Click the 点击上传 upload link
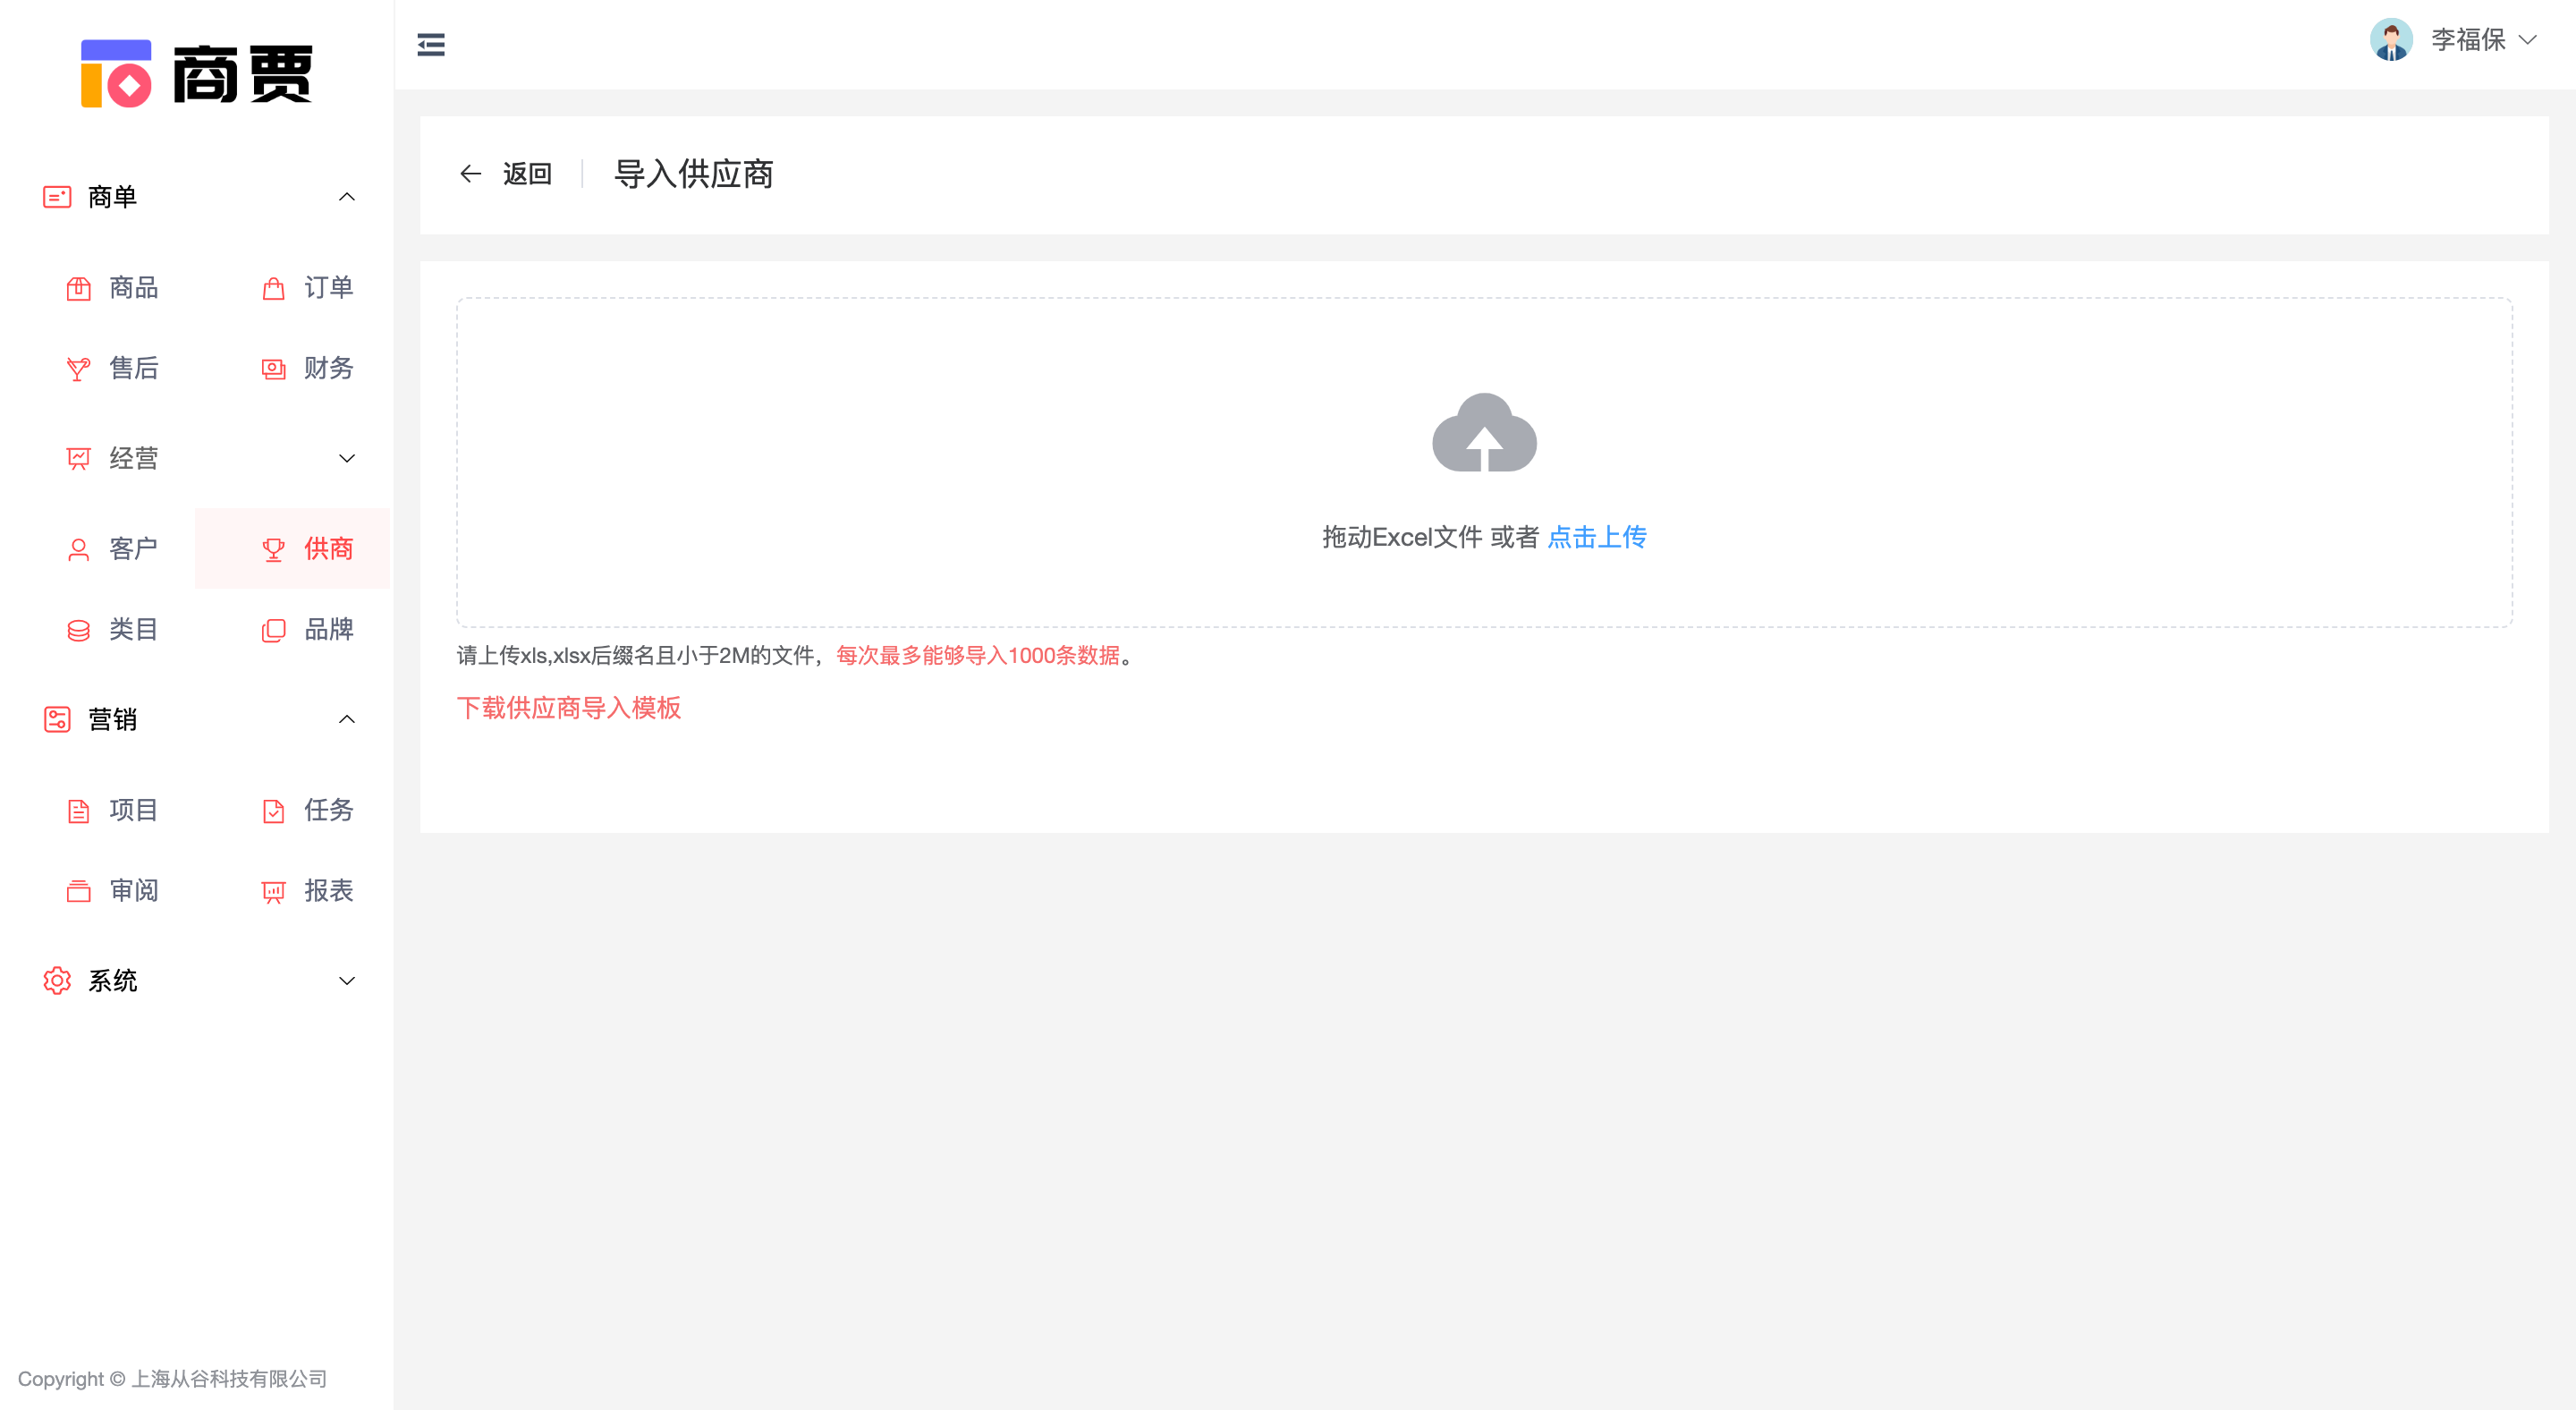 [x=1596, y=537]
